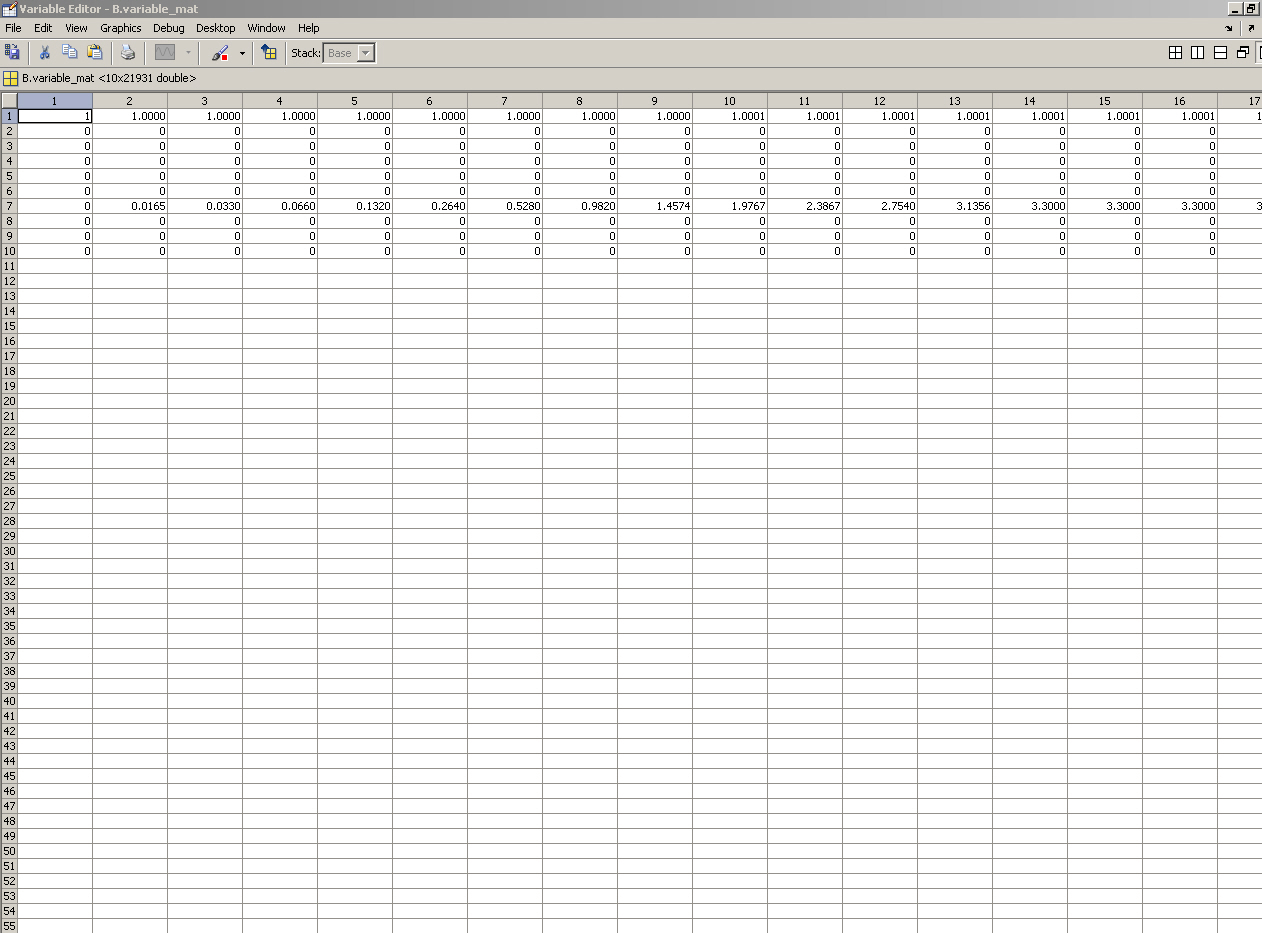Click row 7 cell 3.3000 under column 14
Image resolution: width=1262 pixels, height=933 pixels.
1030,206
